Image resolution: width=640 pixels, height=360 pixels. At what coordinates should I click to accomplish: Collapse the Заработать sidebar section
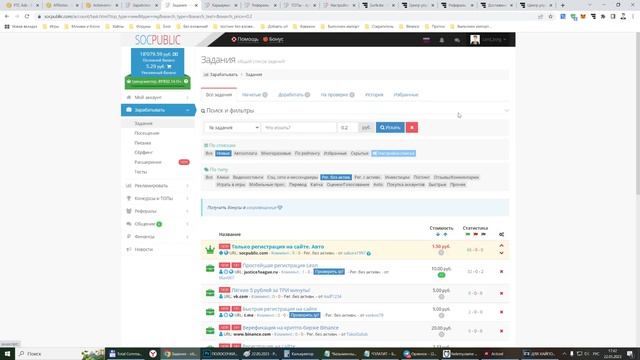(x=158, y=110)
